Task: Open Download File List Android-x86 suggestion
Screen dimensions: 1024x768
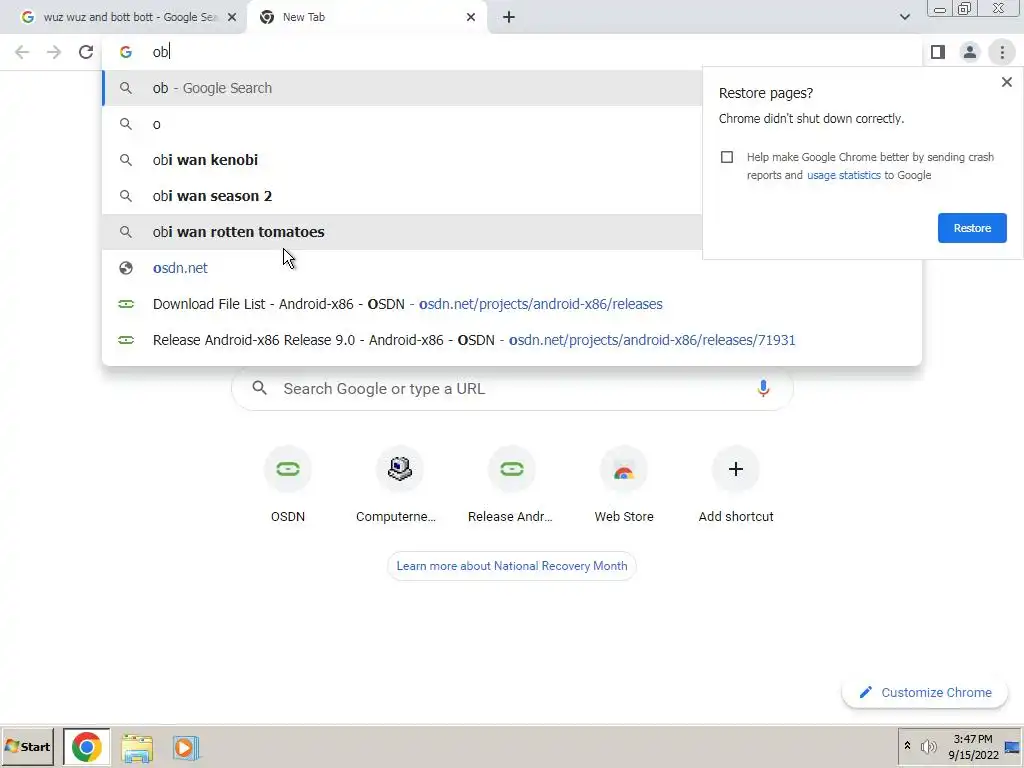Action: pos(512,304)
